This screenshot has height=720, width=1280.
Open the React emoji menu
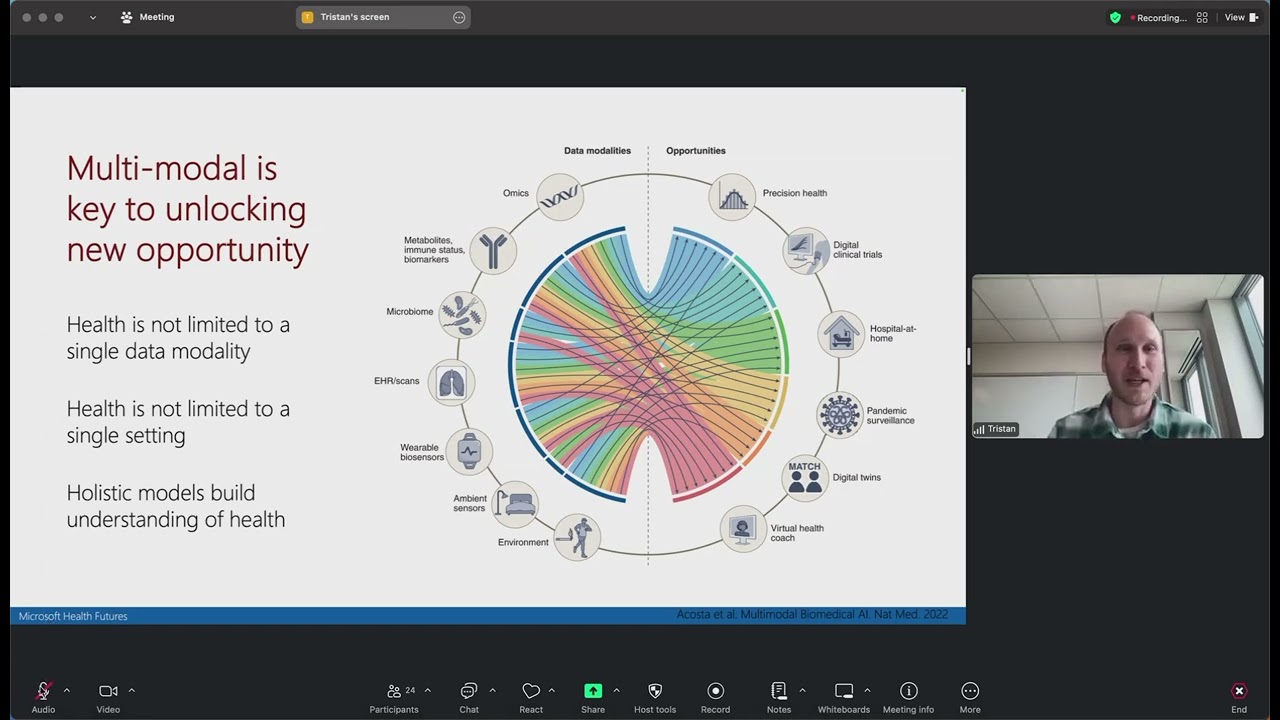coord(531,698)
